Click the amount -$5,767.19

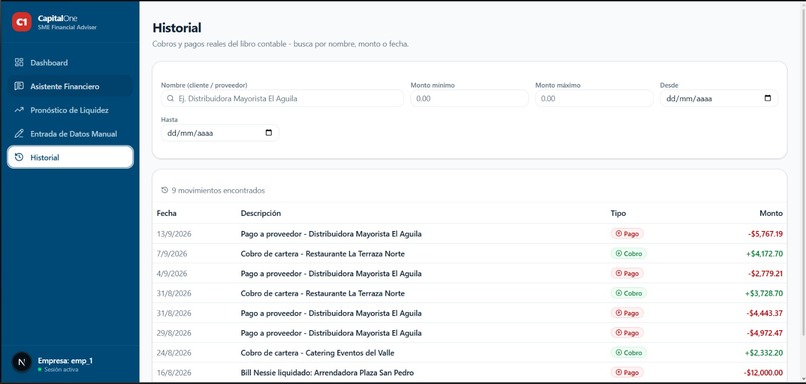(x=765, y=234)
